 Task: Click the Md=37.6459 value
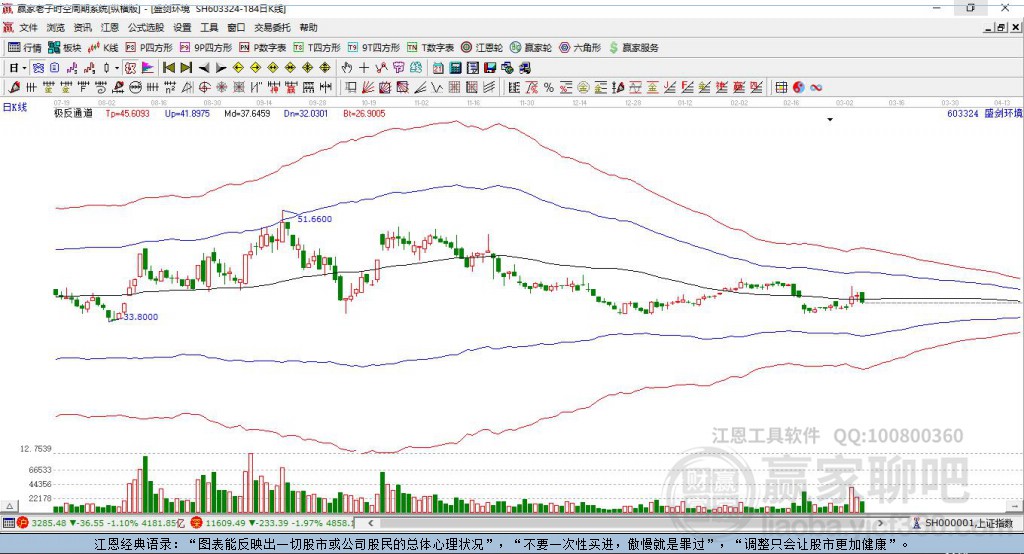pyautogui.click(x=247, y=113)
